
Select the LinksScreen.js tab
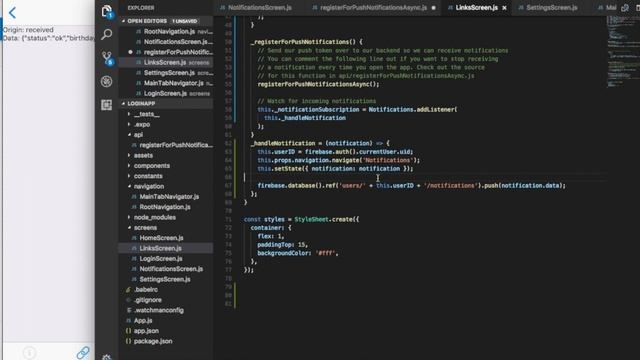pyautogui.click(x=476, y=8)
